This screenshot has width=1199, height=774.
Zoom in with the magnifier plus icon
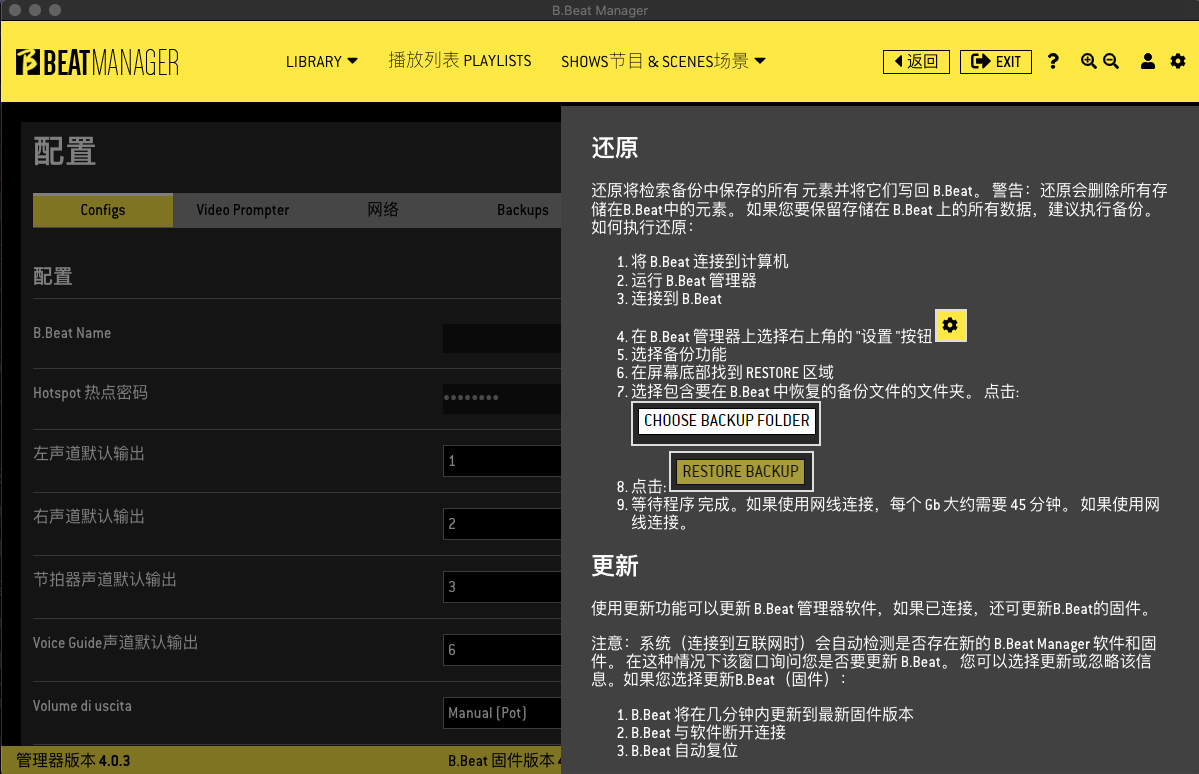[x=1088, y=61]
